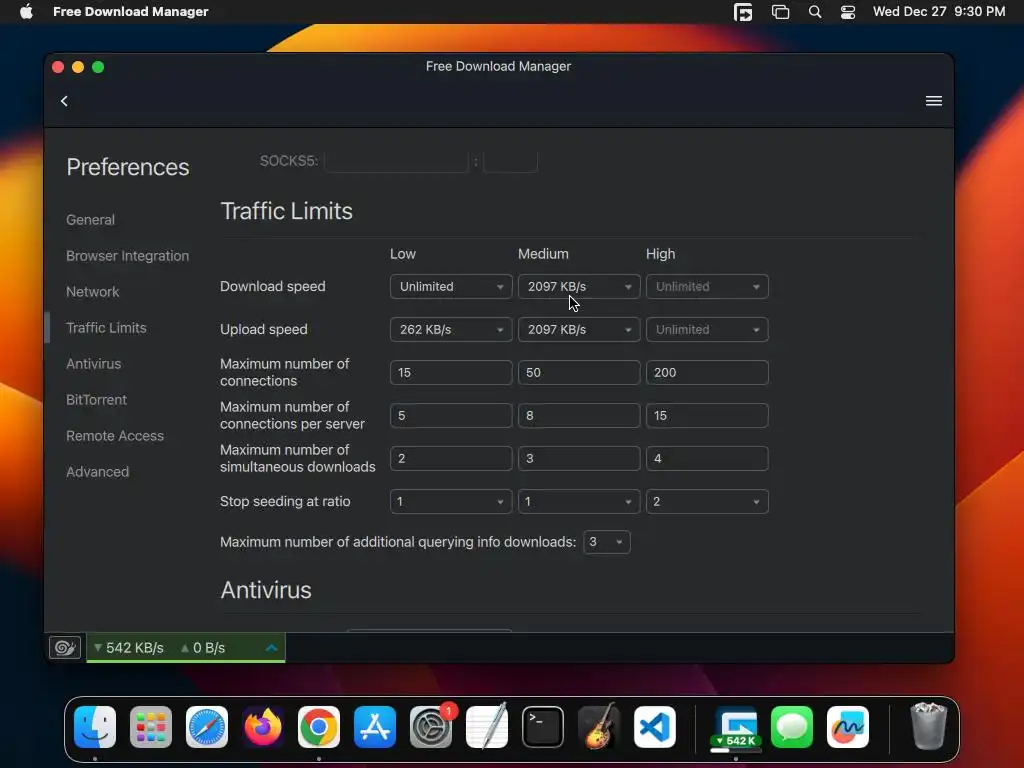1024x768 pixels.
Task: Launch Google Chrome from the Dock
Action: [319, 727]
